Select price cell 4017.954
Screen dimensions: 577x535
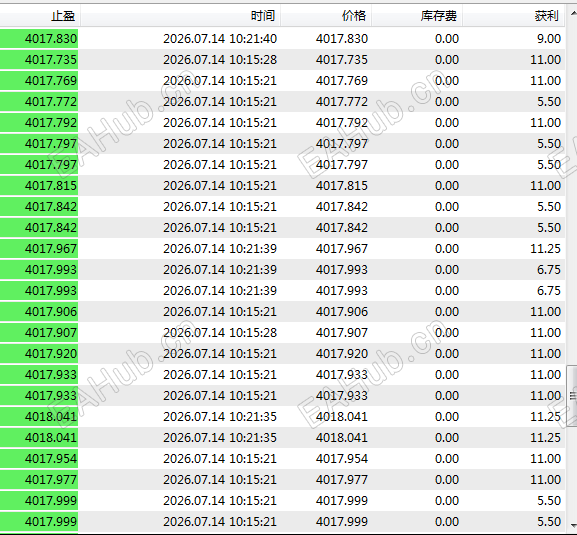tap(341, 459)
